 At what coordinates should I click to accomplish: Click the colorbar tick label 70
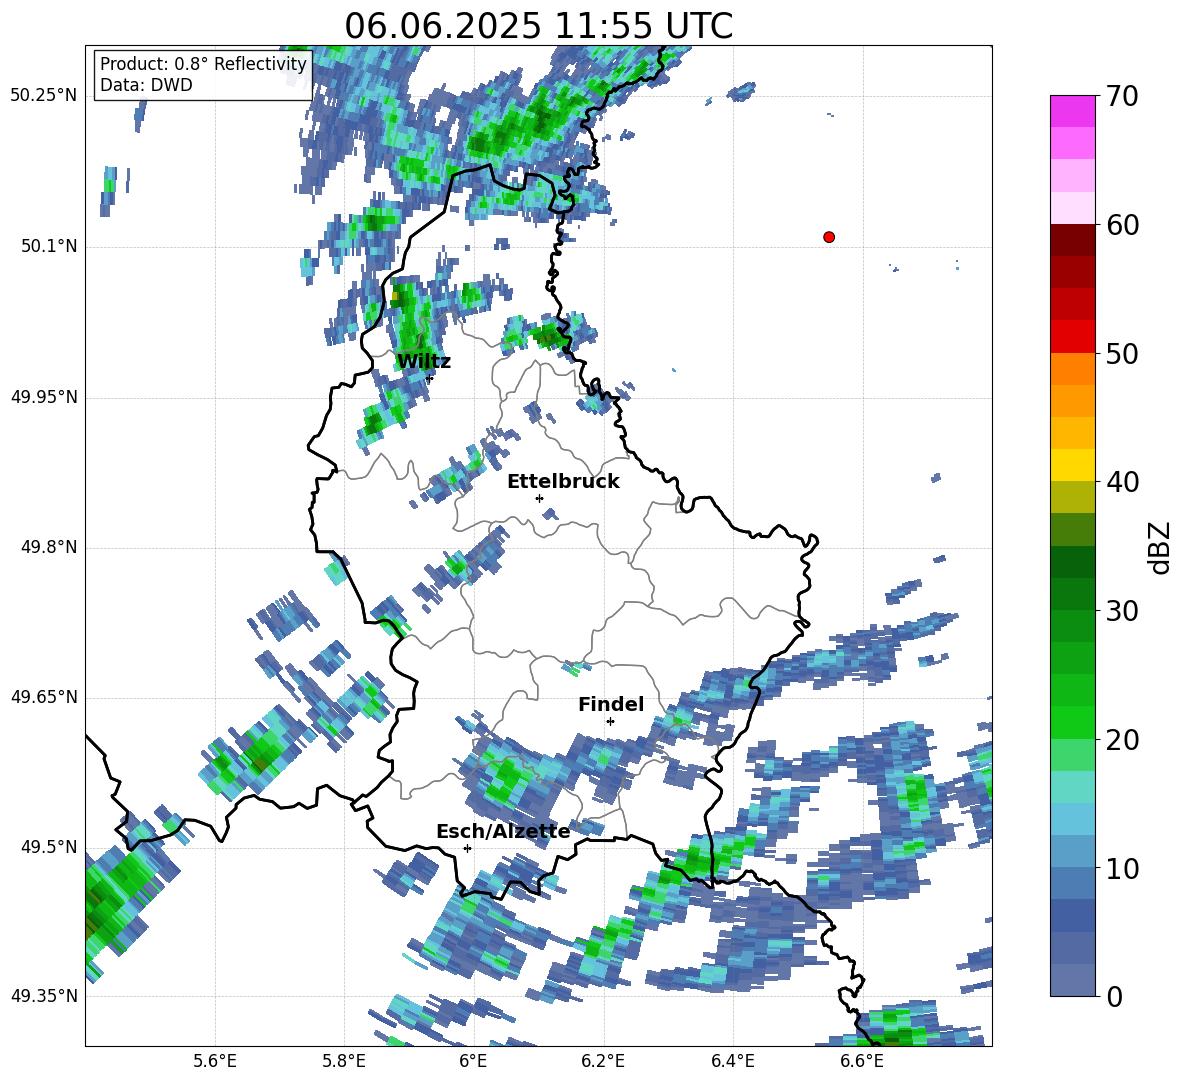tap(1122, 96)
